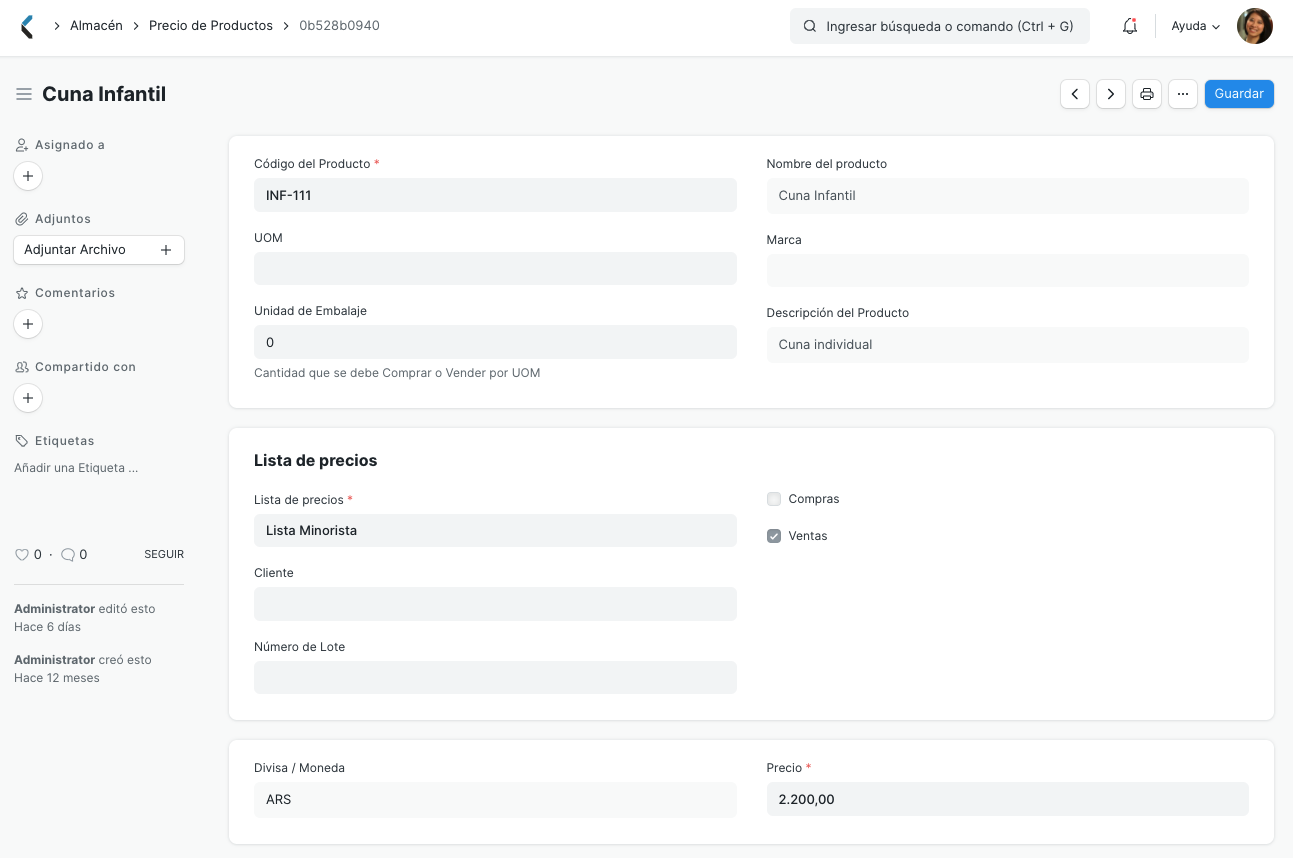Viewport: 1293px width, 858px height.
Task: Click the Adjuntos paperclip icon
Action: [x=22, y=219]
